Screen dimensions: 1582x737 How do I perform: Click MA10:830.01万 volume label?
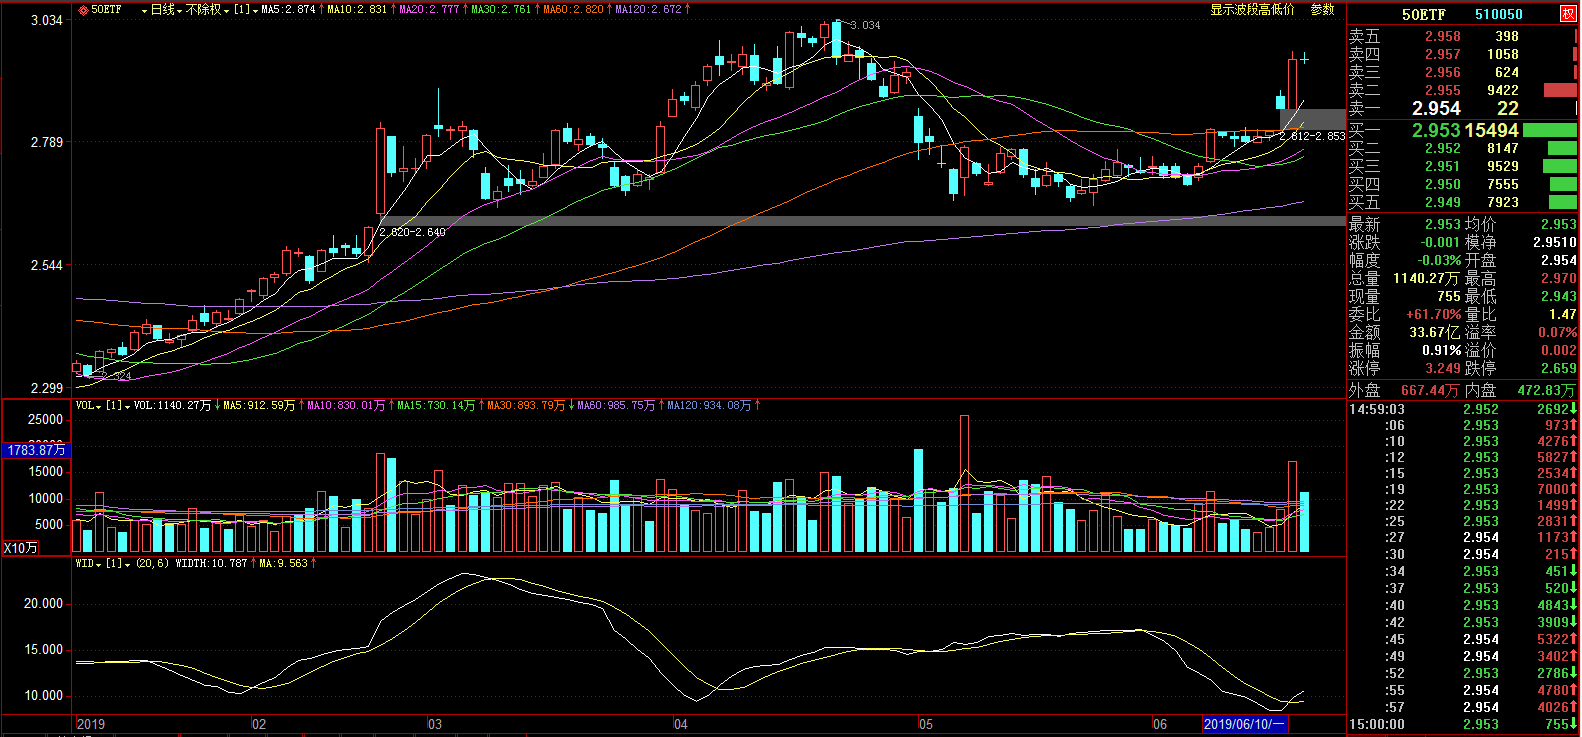(346, 406)
